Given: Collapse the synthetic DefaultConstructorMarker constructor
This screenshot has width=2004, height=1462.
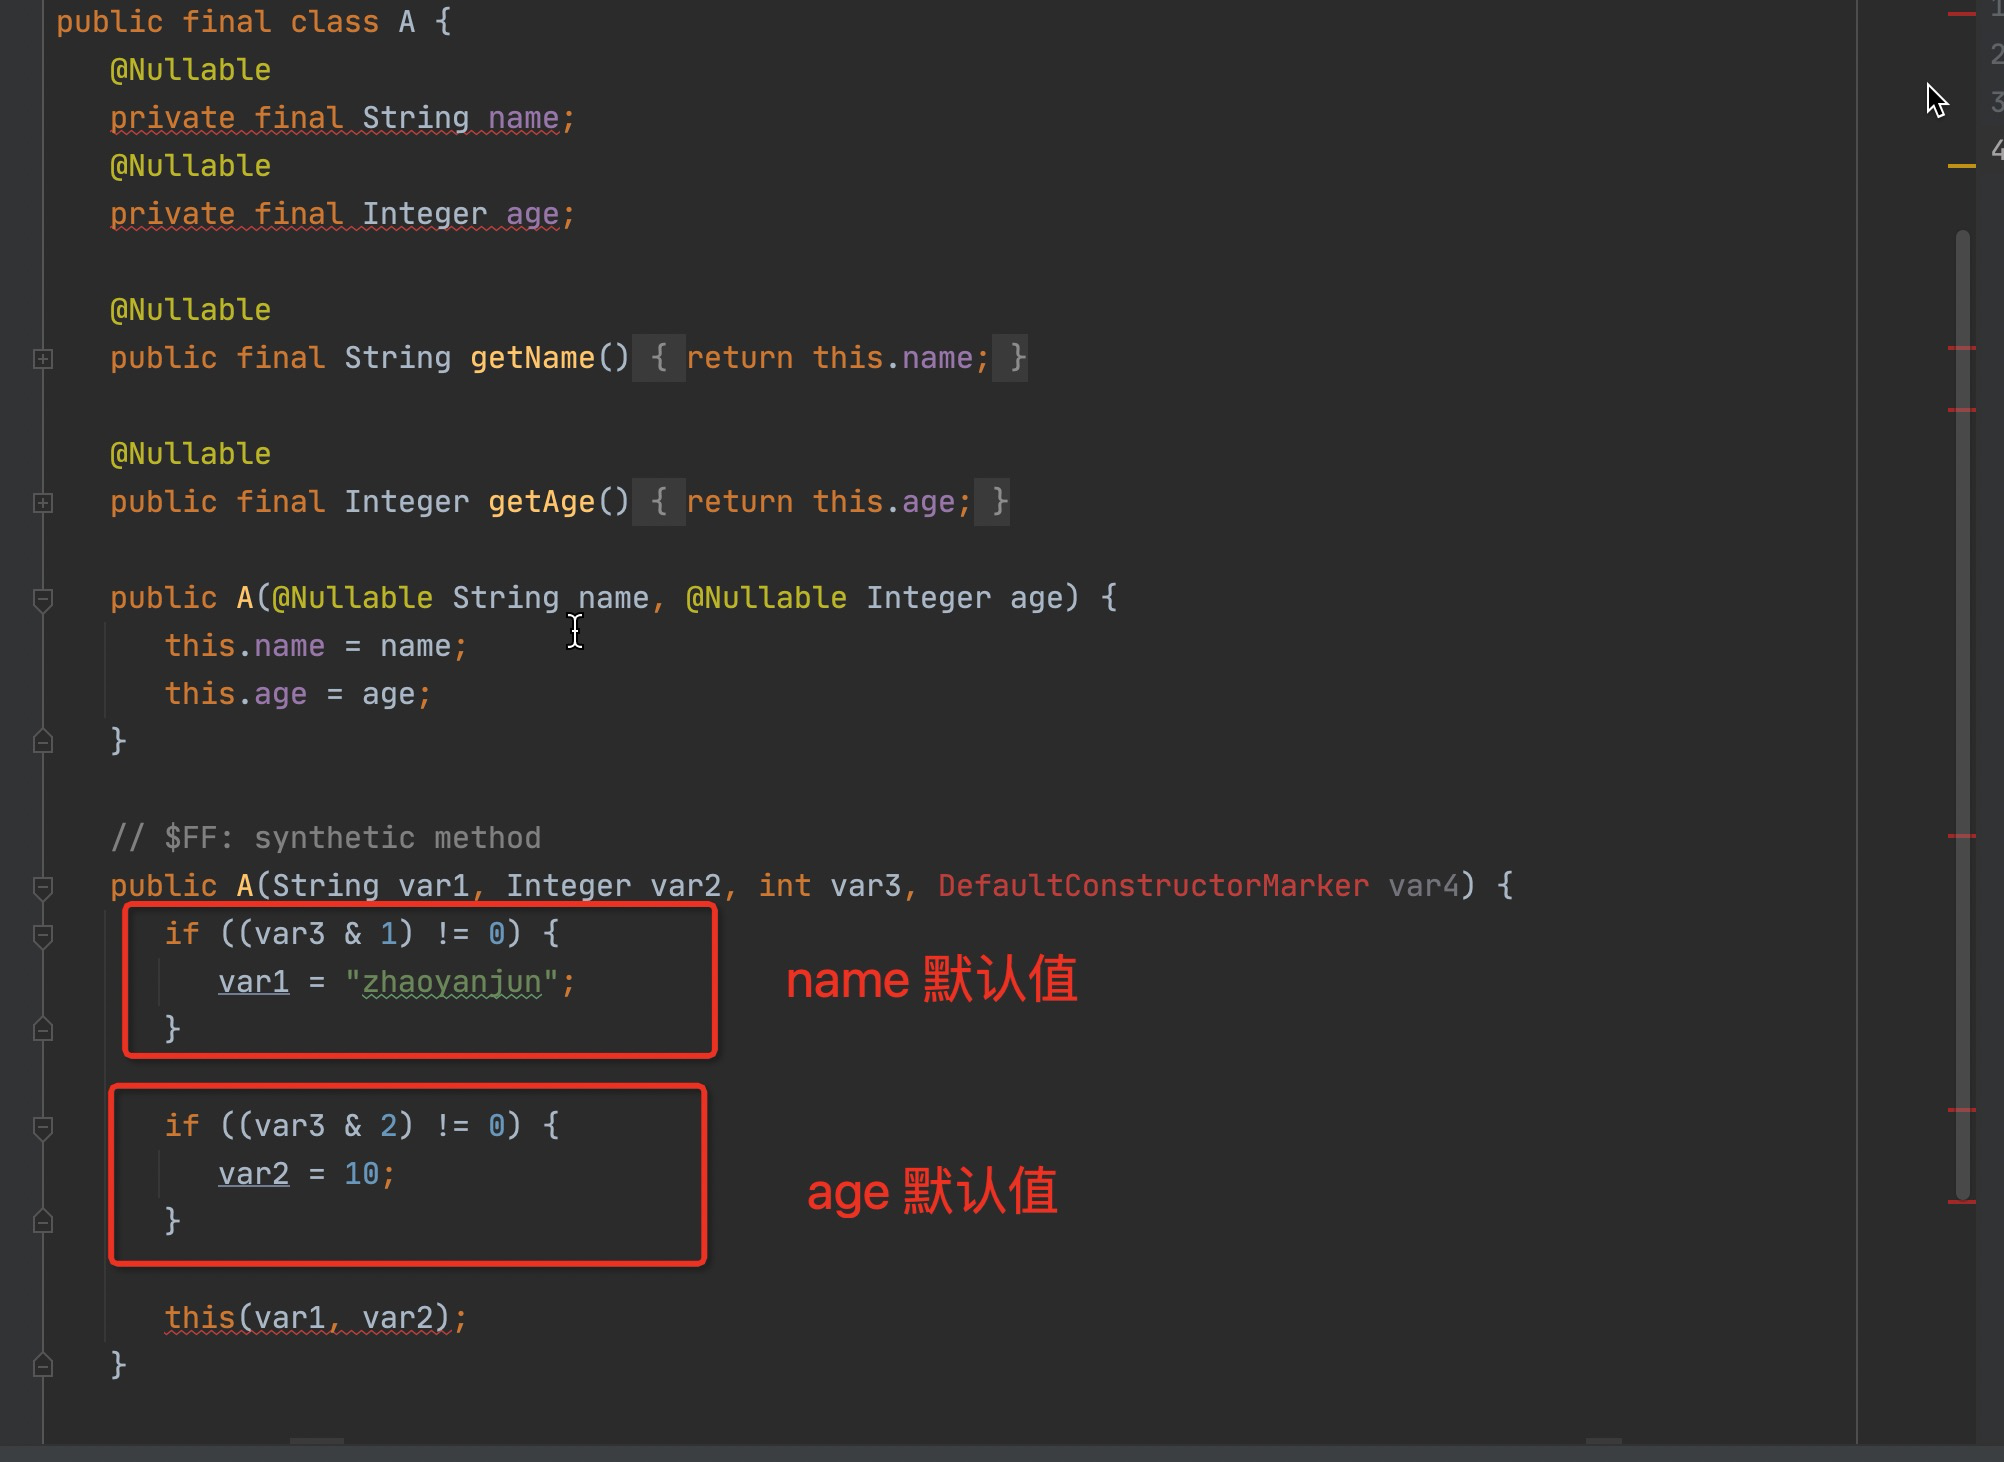Looking at the screenshot, I should (43, 887).
